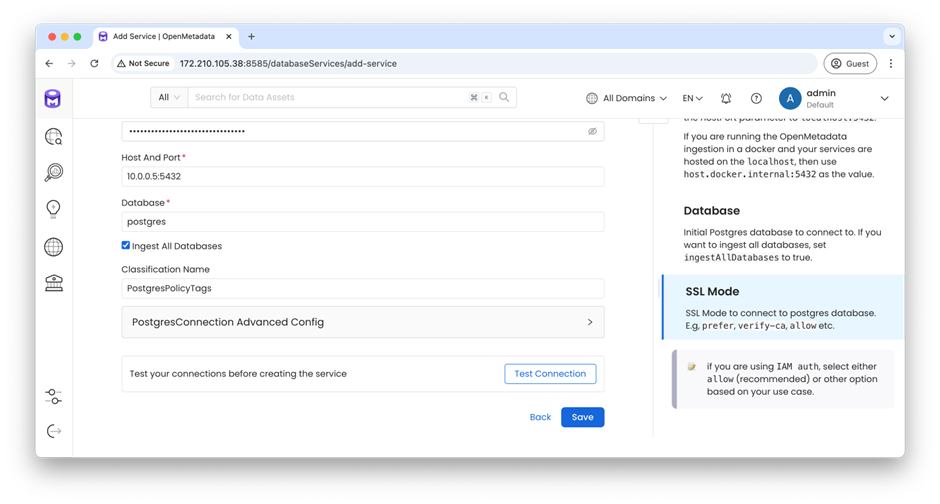Click the note icon in IAM tip
This screenshot has width=940, height=504.
[x=691, y=367]
